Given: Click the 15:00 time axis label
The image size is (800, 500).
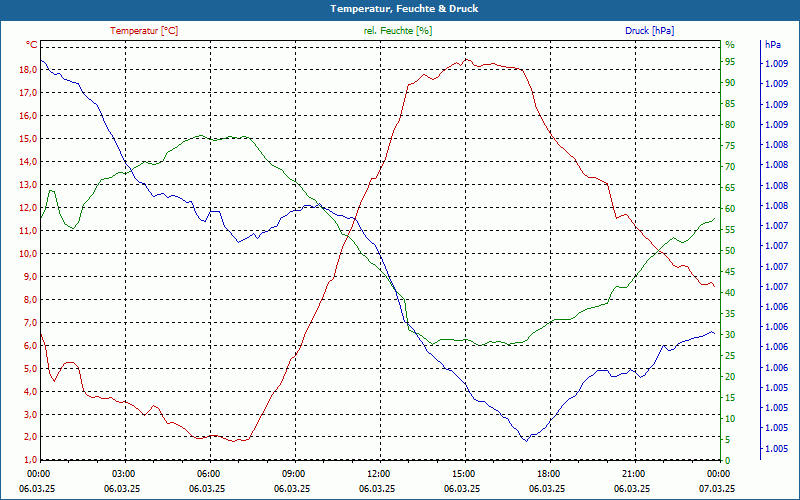Looking at the screenshot, I should click(463, 474).
